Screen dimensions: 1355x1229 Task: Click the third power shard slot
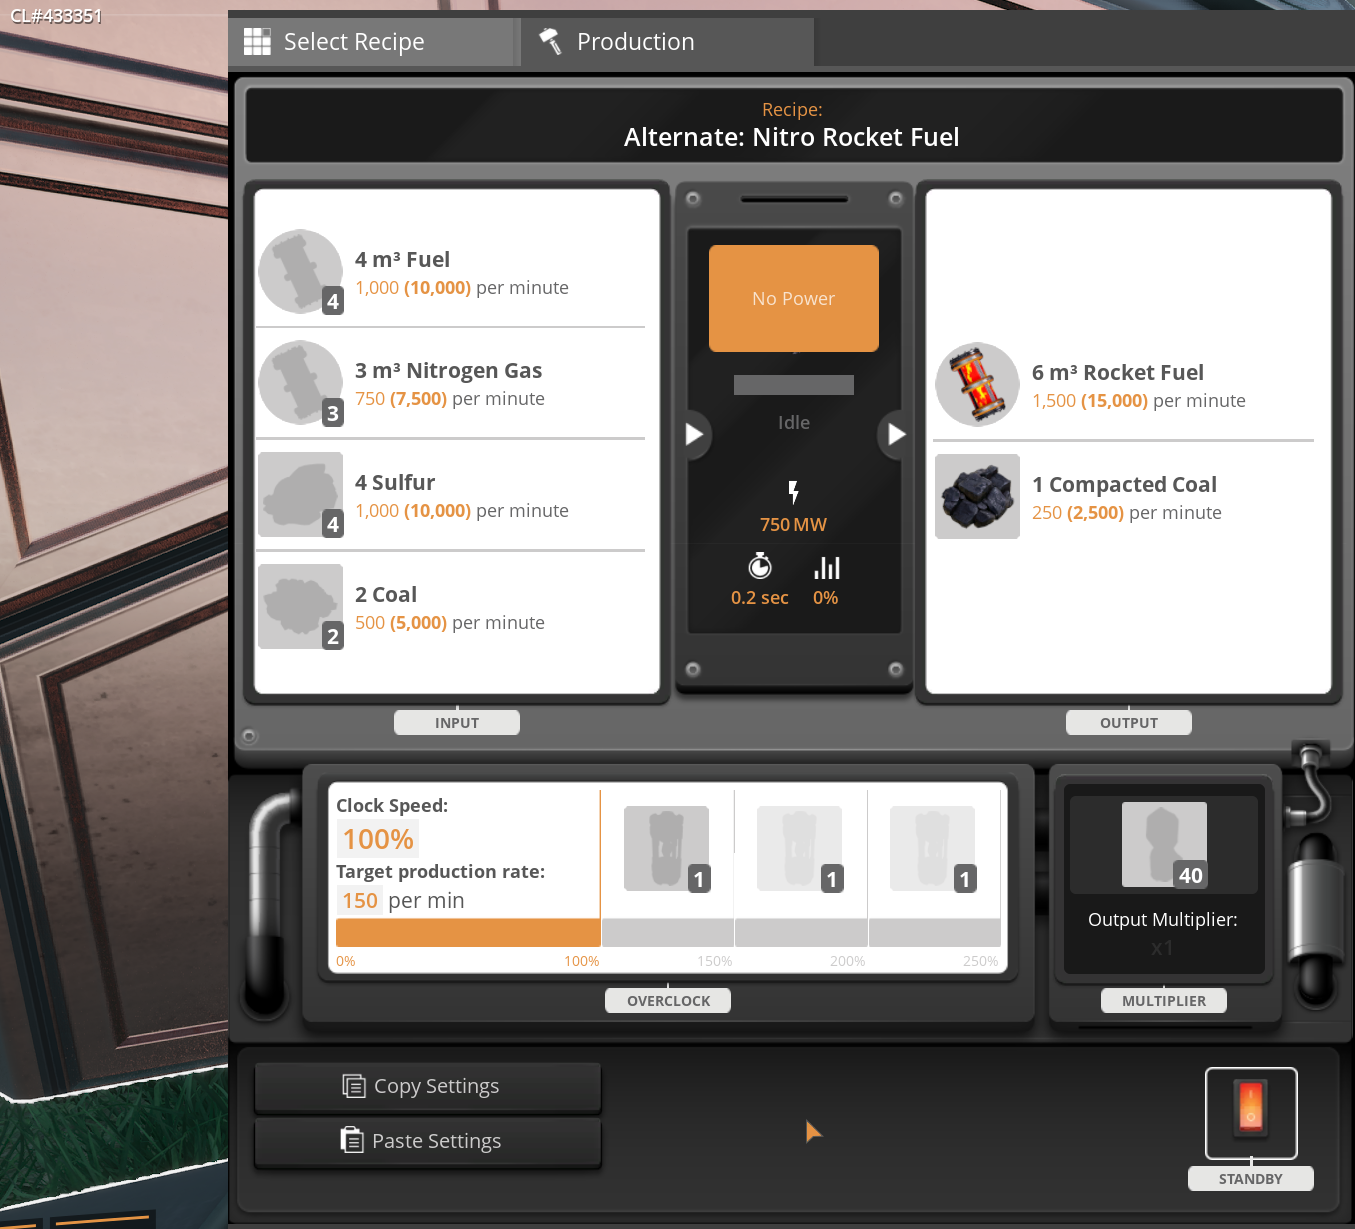[x=933, y=849]
